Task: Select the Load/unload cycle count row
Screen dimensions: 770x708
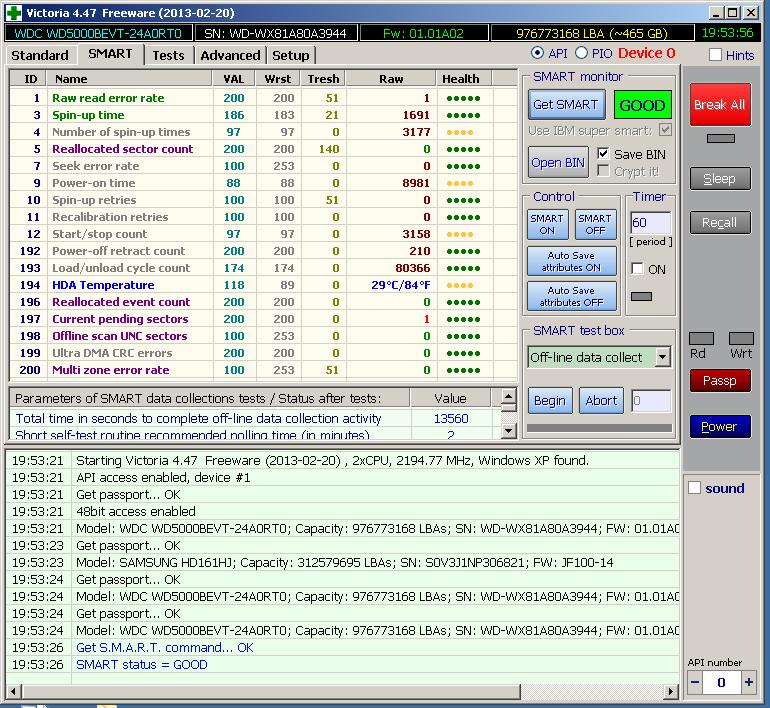Action: [263, 268]
